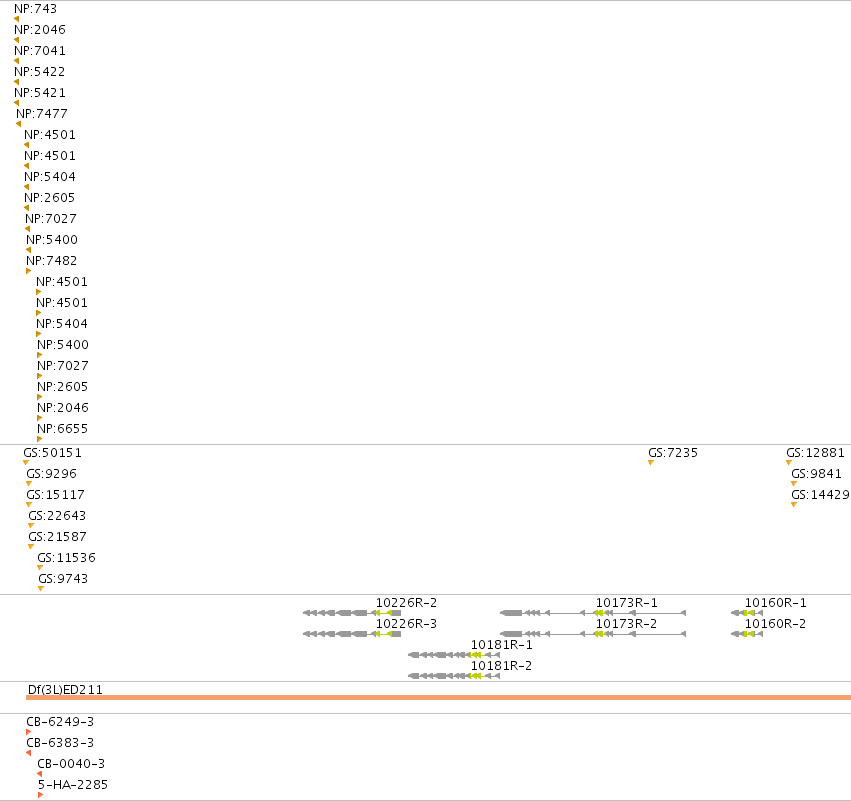This screenshot has width=851, height=801.
Task: Open the 10173R-1 gene model glyph
Action: pyautogui.click(x=593, y=613)
